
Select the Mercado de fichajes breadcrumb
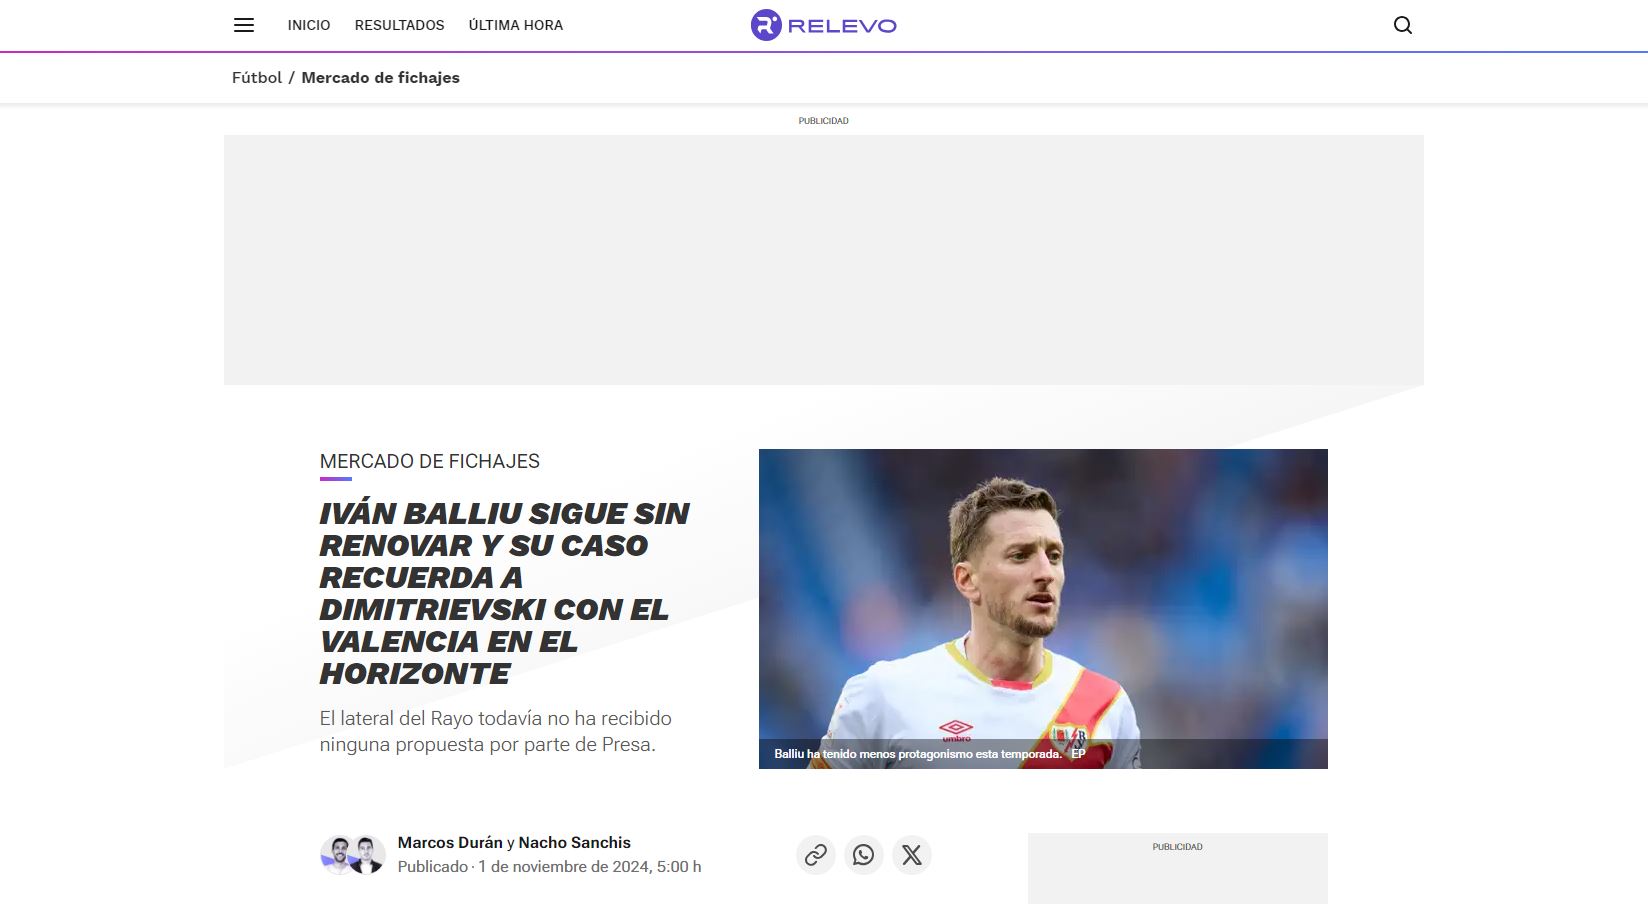[380, 78]
